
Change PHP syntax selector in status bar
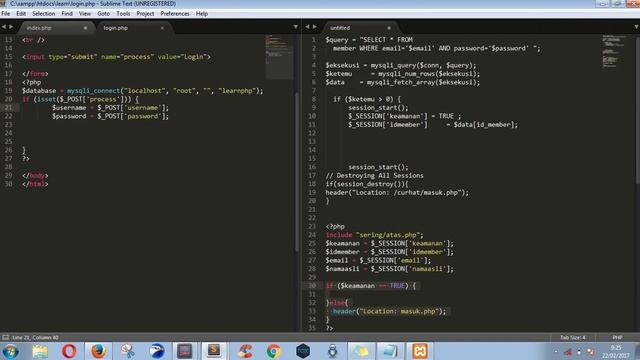tap(617, 338)
